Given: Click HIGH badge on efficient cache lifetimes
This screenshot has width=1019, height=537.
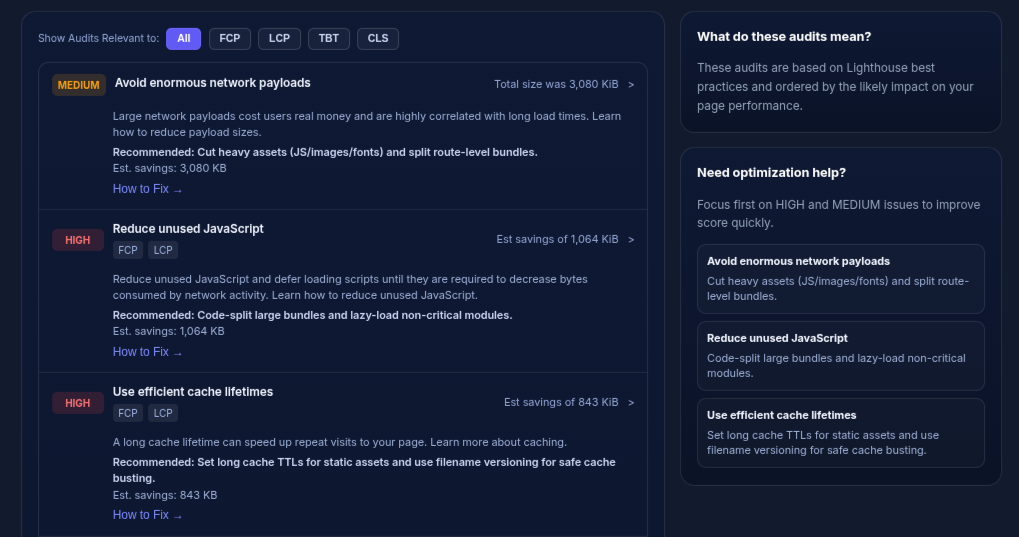Looking at the screenshot, I should point(78,403).
